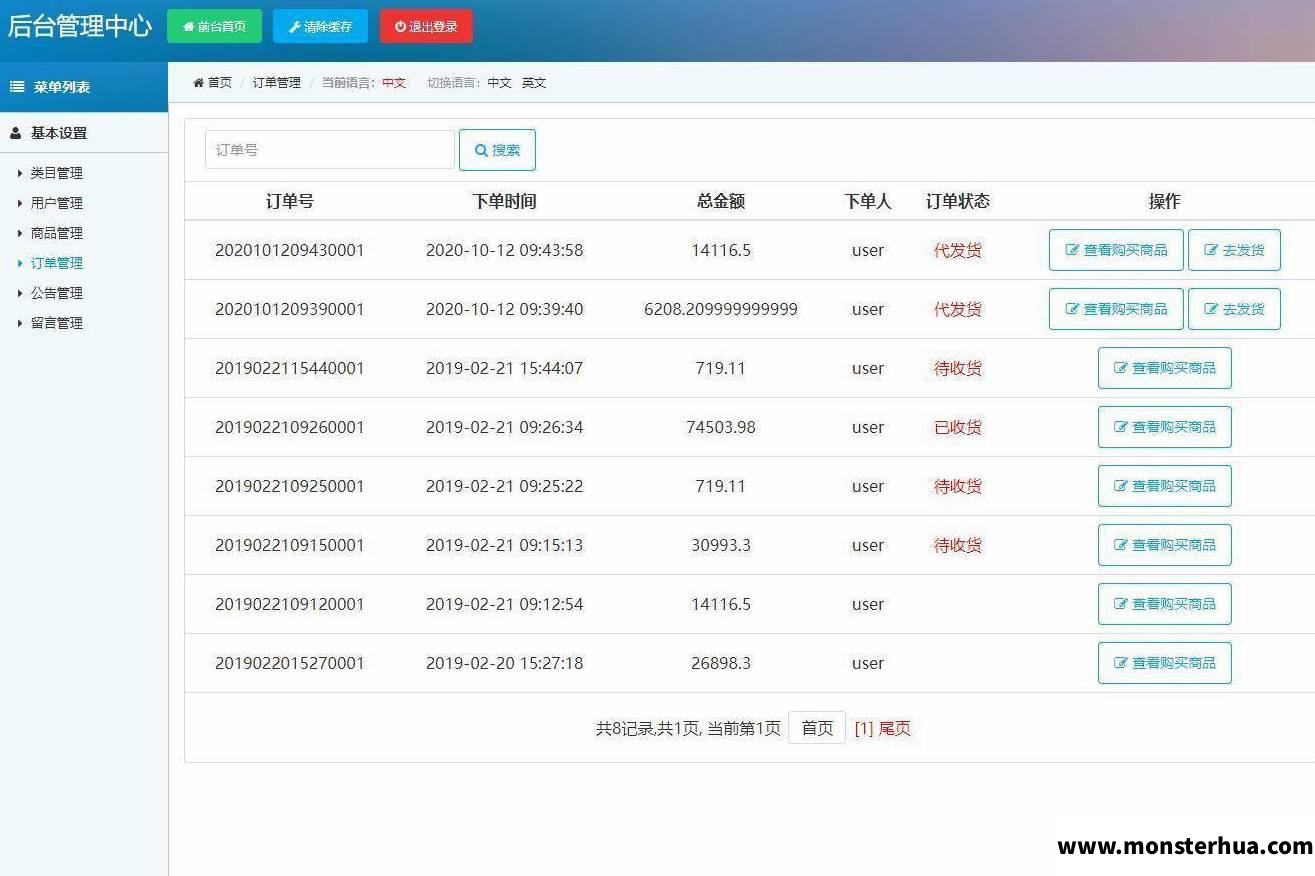Click the 前台首页 button in header
The width and height of the screenshot is (1315, 876).
pos(214,26)
